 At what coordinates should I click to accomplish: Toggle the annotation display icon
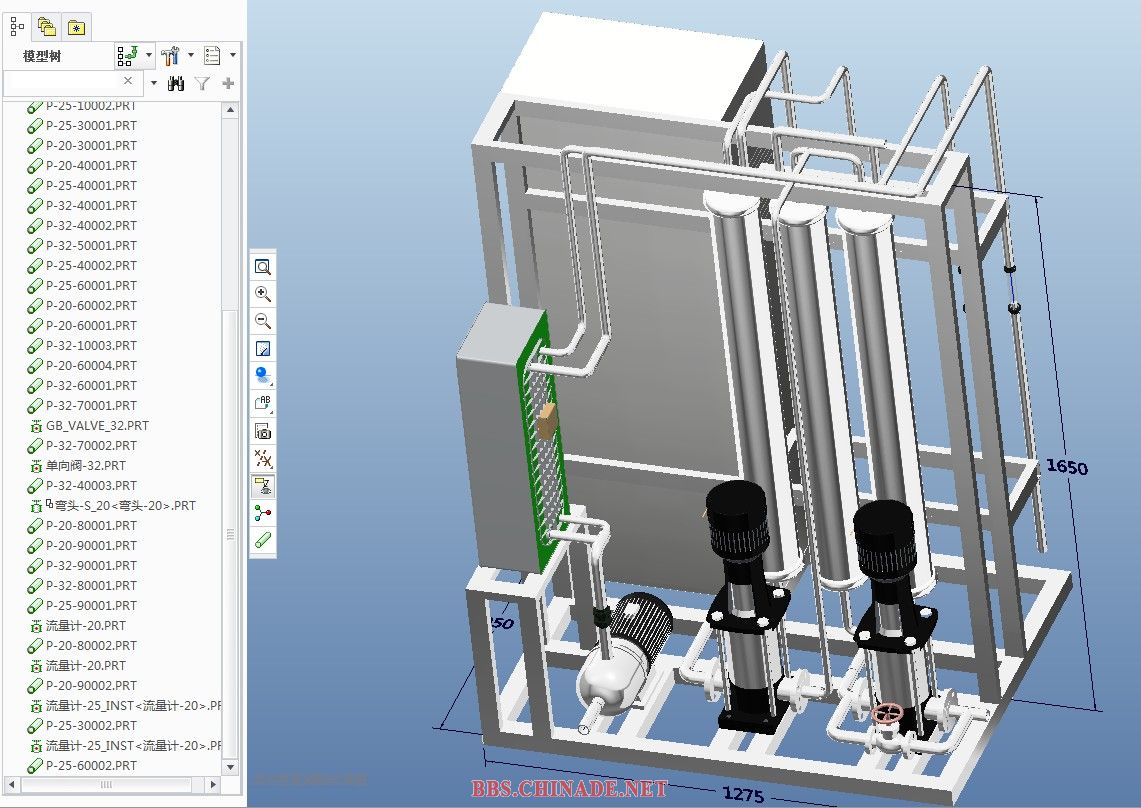(x=263, y=486)
